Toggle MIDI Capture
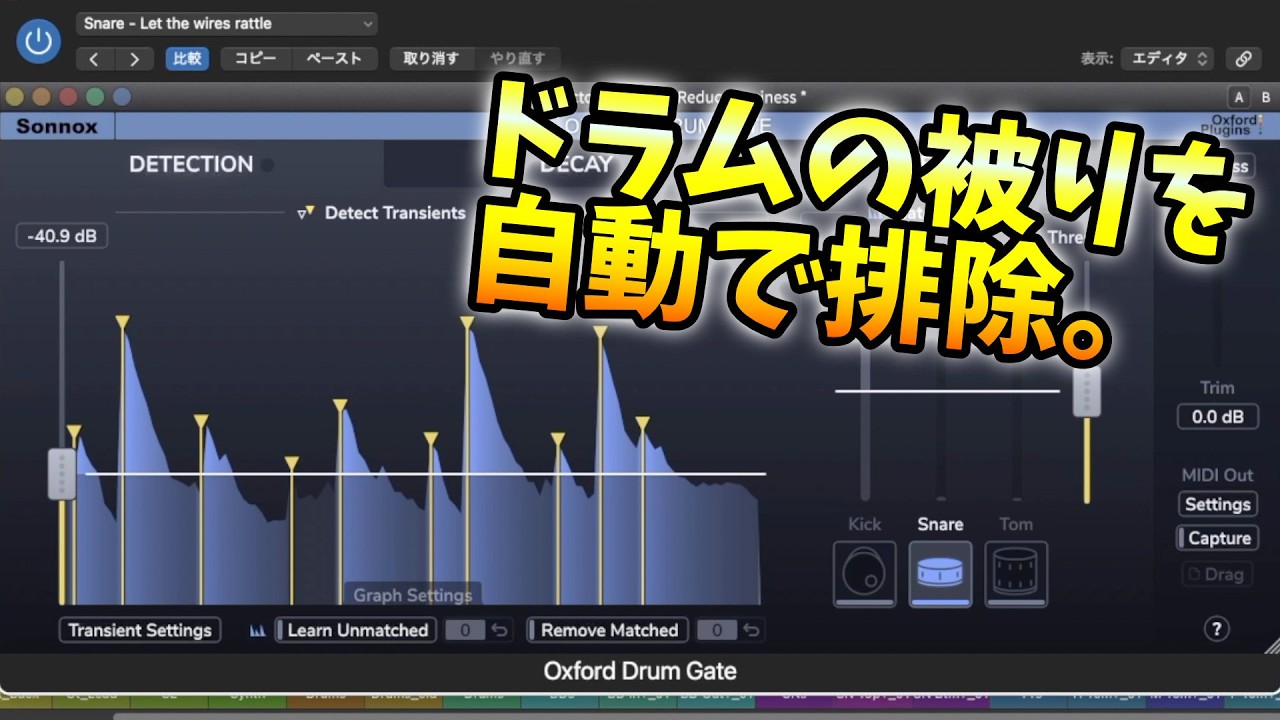Viewport: 1280px width, 720px height. (x=1216, y=538)
